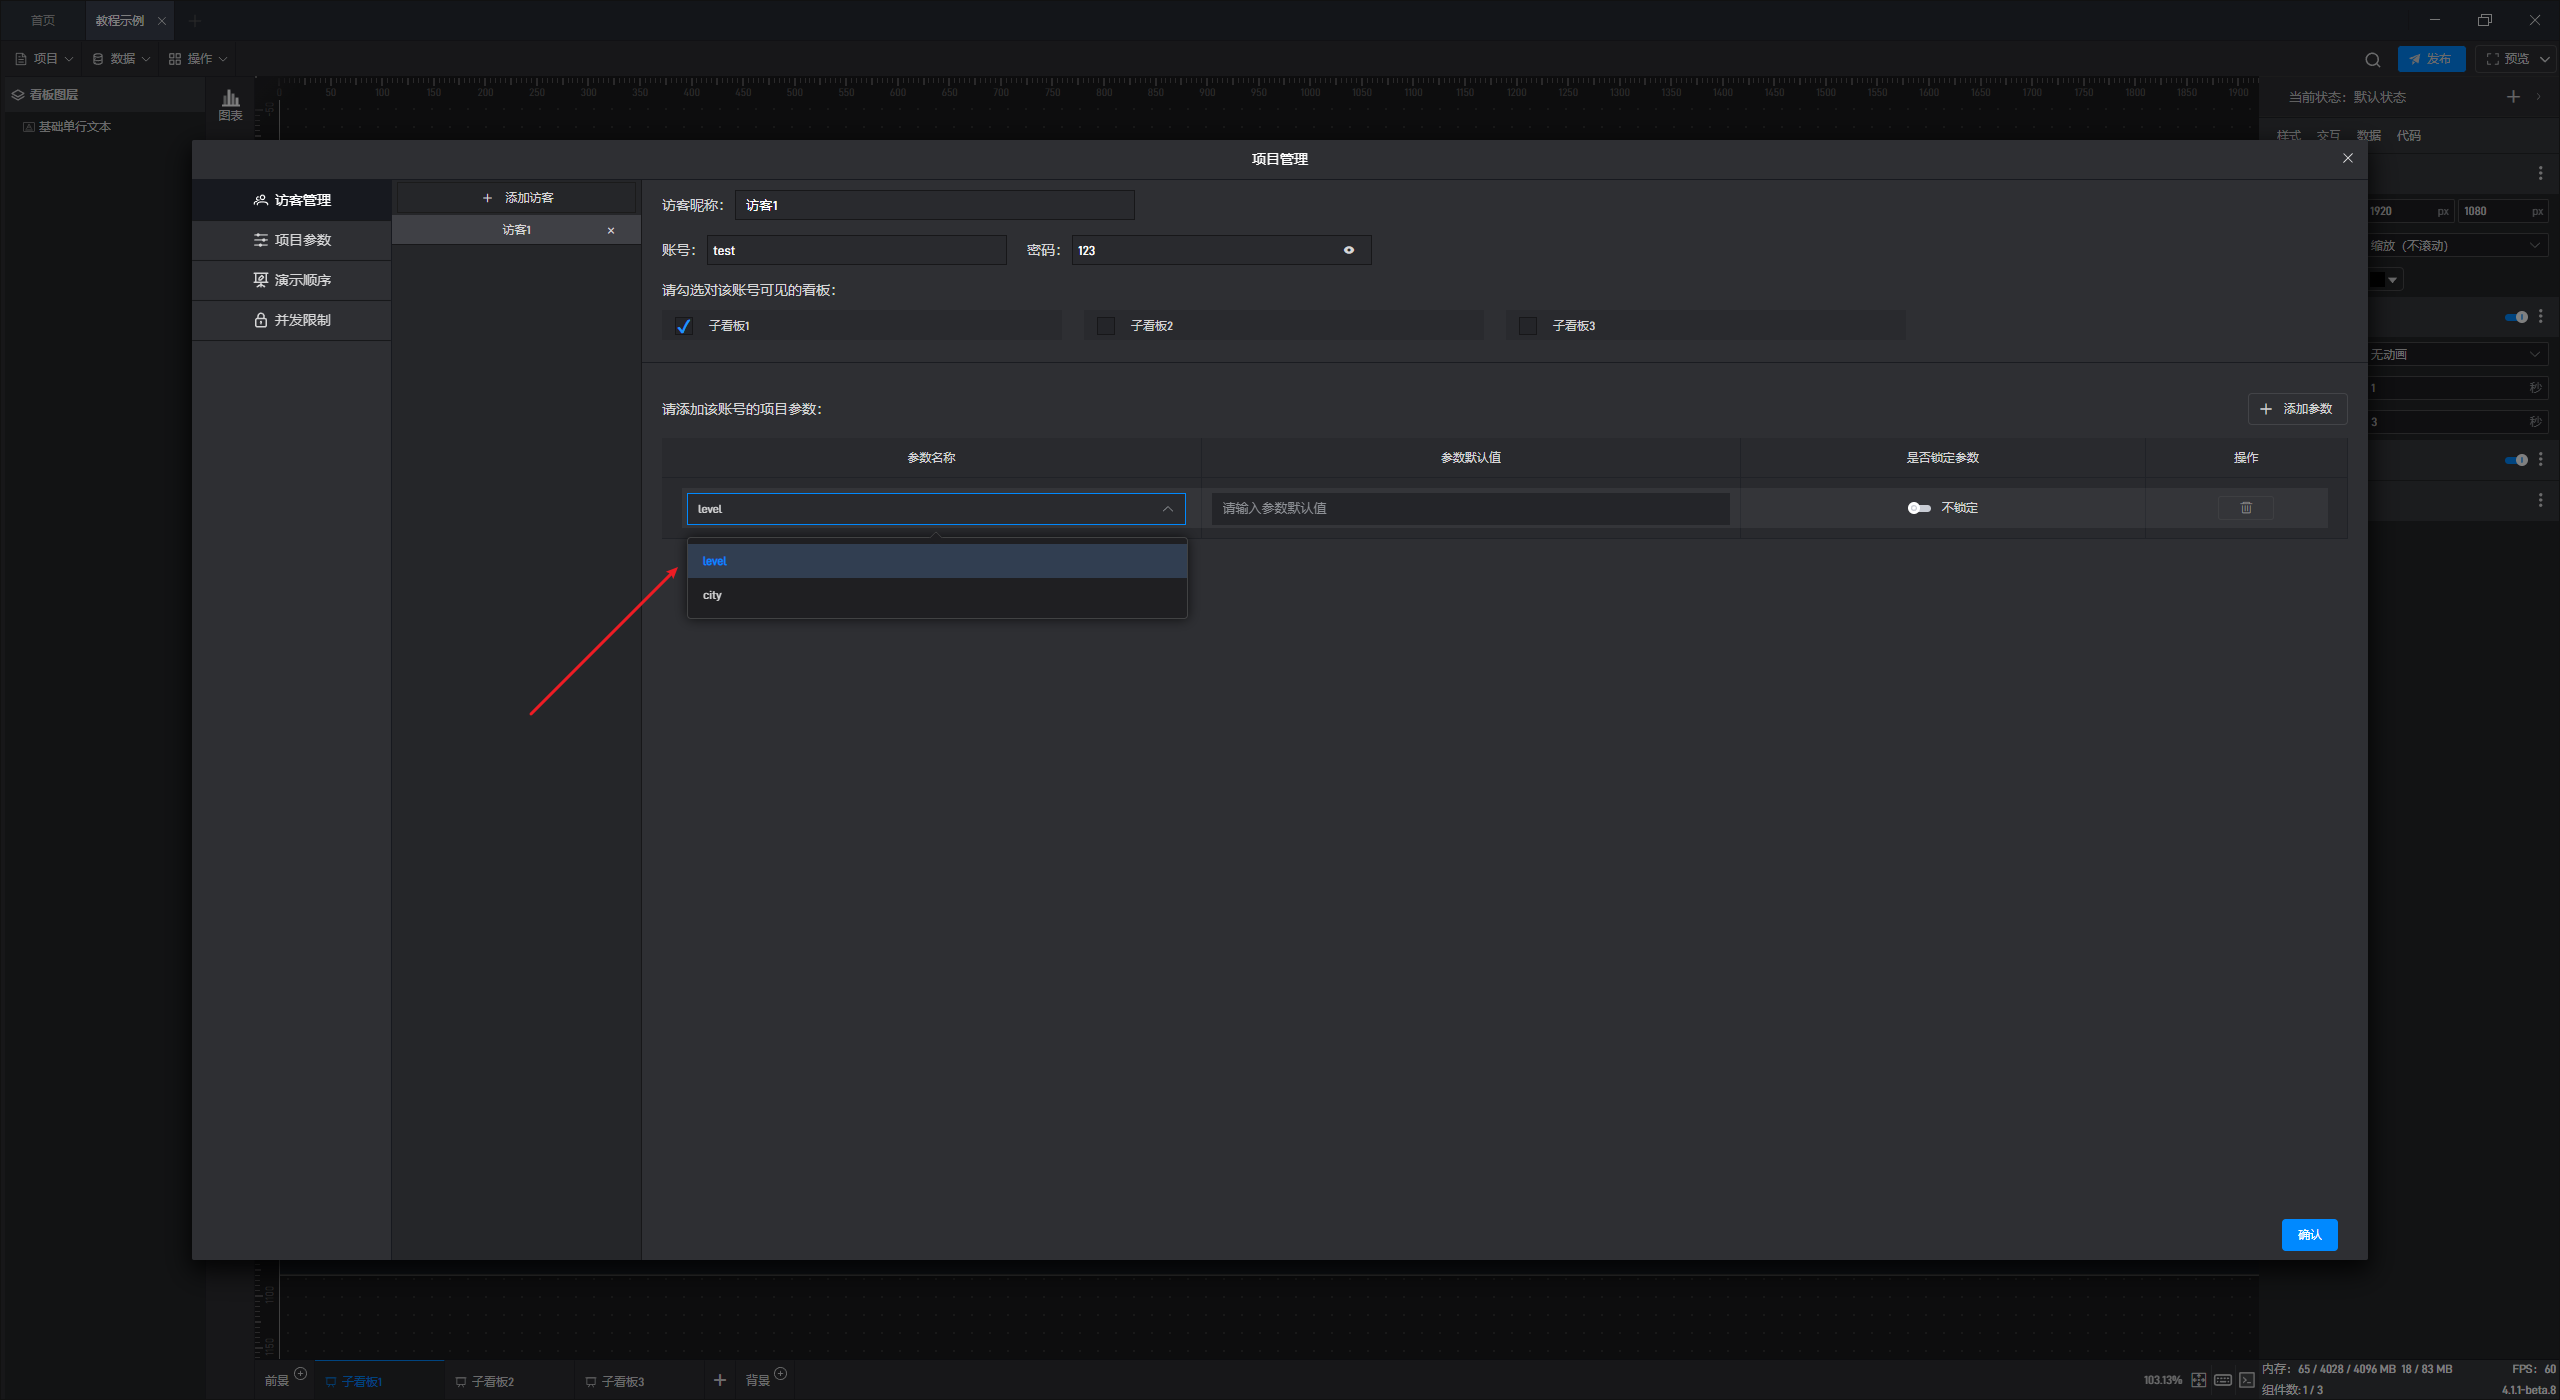
Task: Switch to the 演示顺序 section
Action: (292, 280)
